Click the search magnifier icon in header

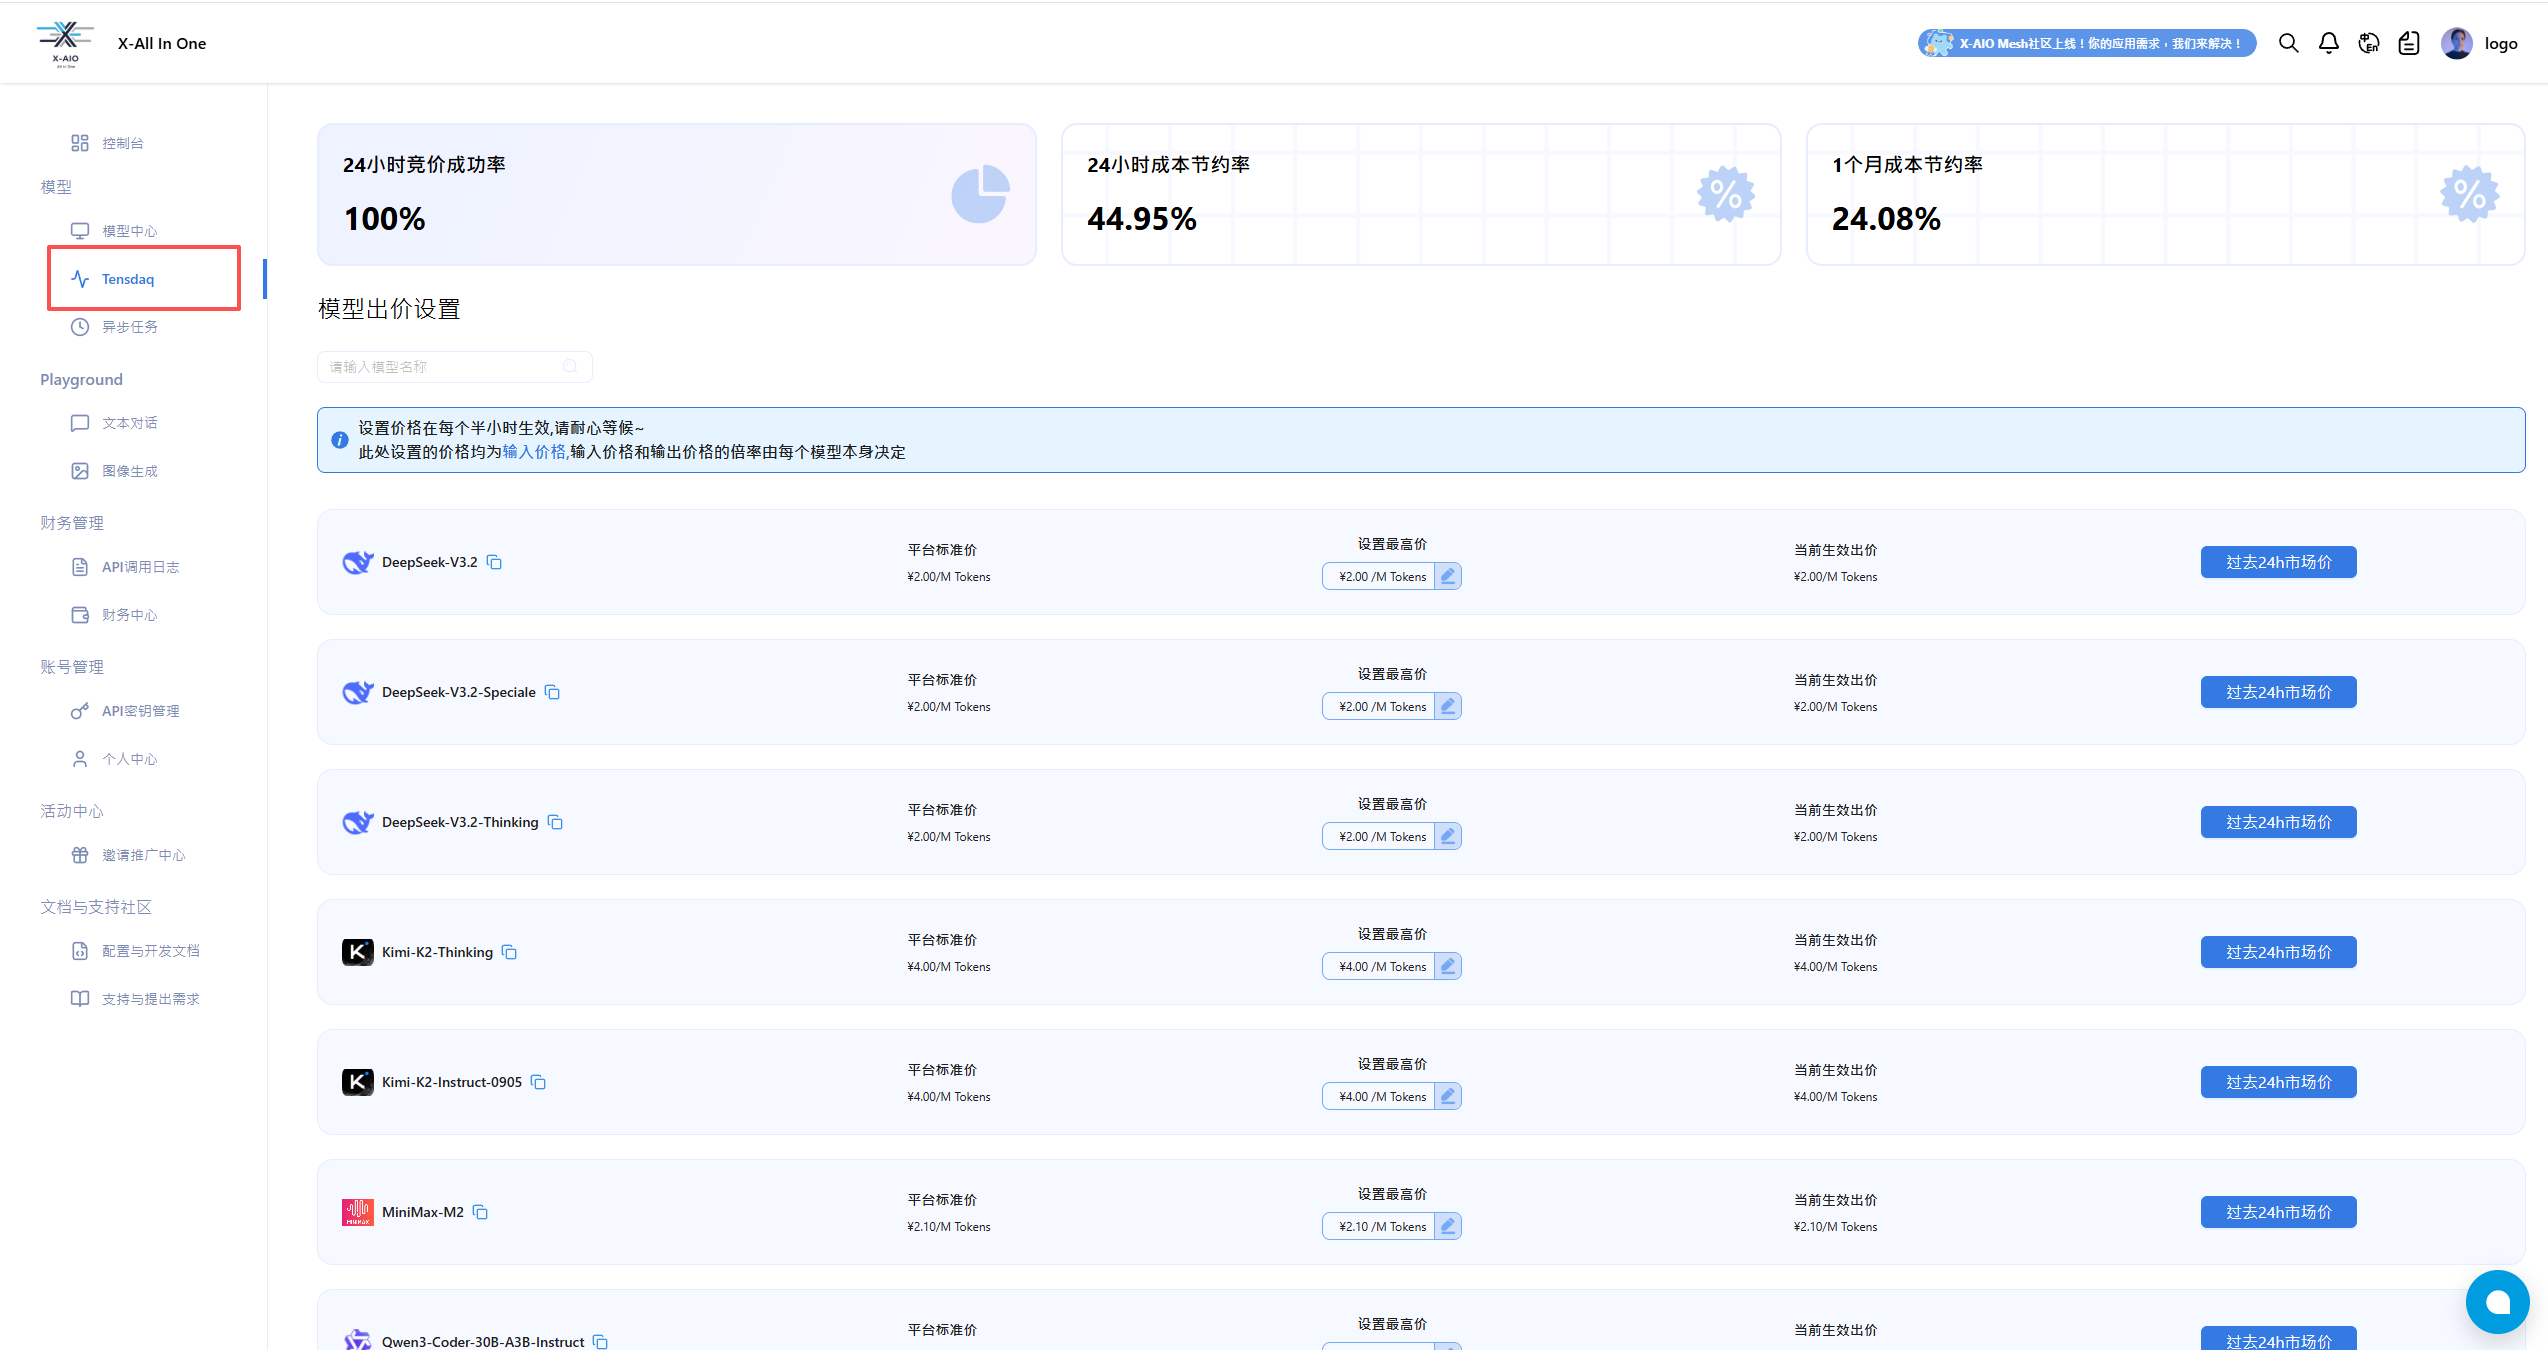click(2288, 43)
